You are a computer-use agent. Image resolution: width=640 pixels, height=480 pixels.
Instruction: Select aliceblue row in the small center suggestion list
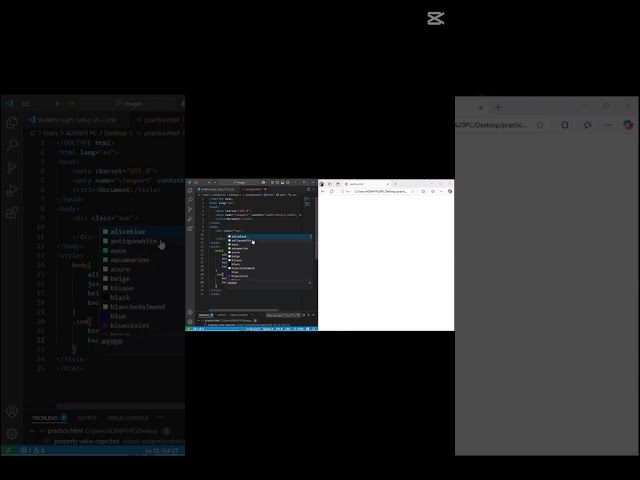[269, 236]
